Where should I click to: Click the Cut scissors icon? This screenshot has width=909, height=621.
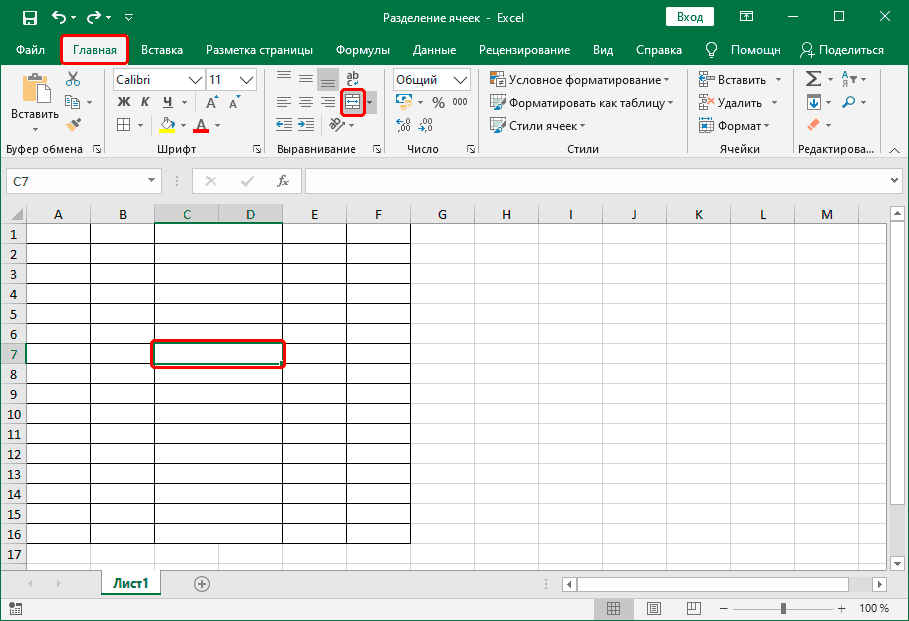(x=72, y=77)
